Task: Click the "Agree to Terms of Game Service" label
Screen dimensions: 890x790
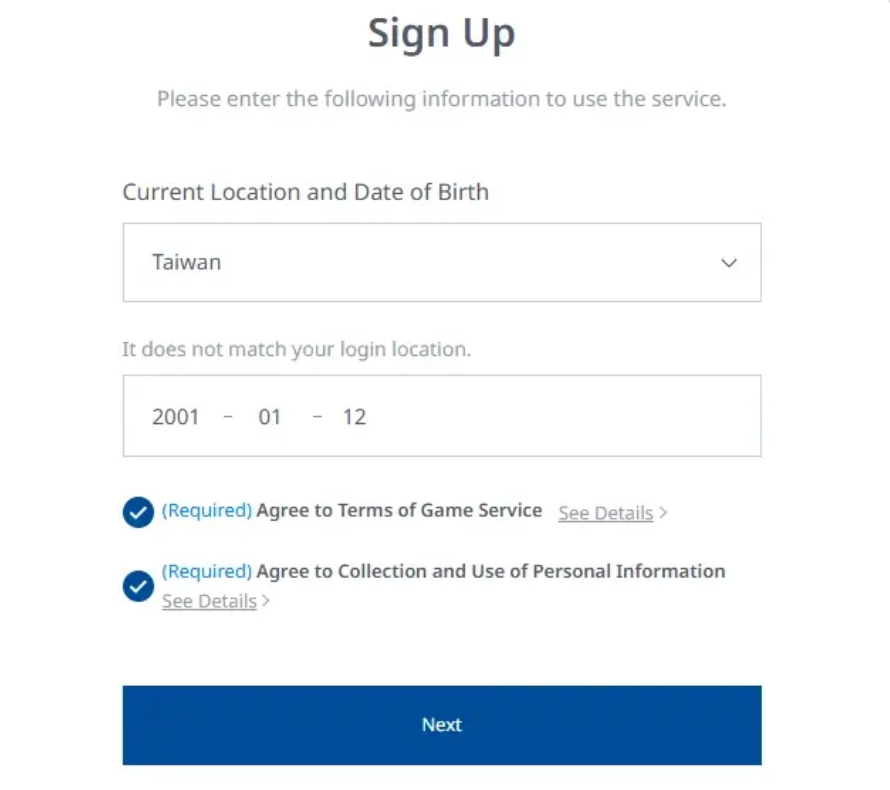Action: 399,510
